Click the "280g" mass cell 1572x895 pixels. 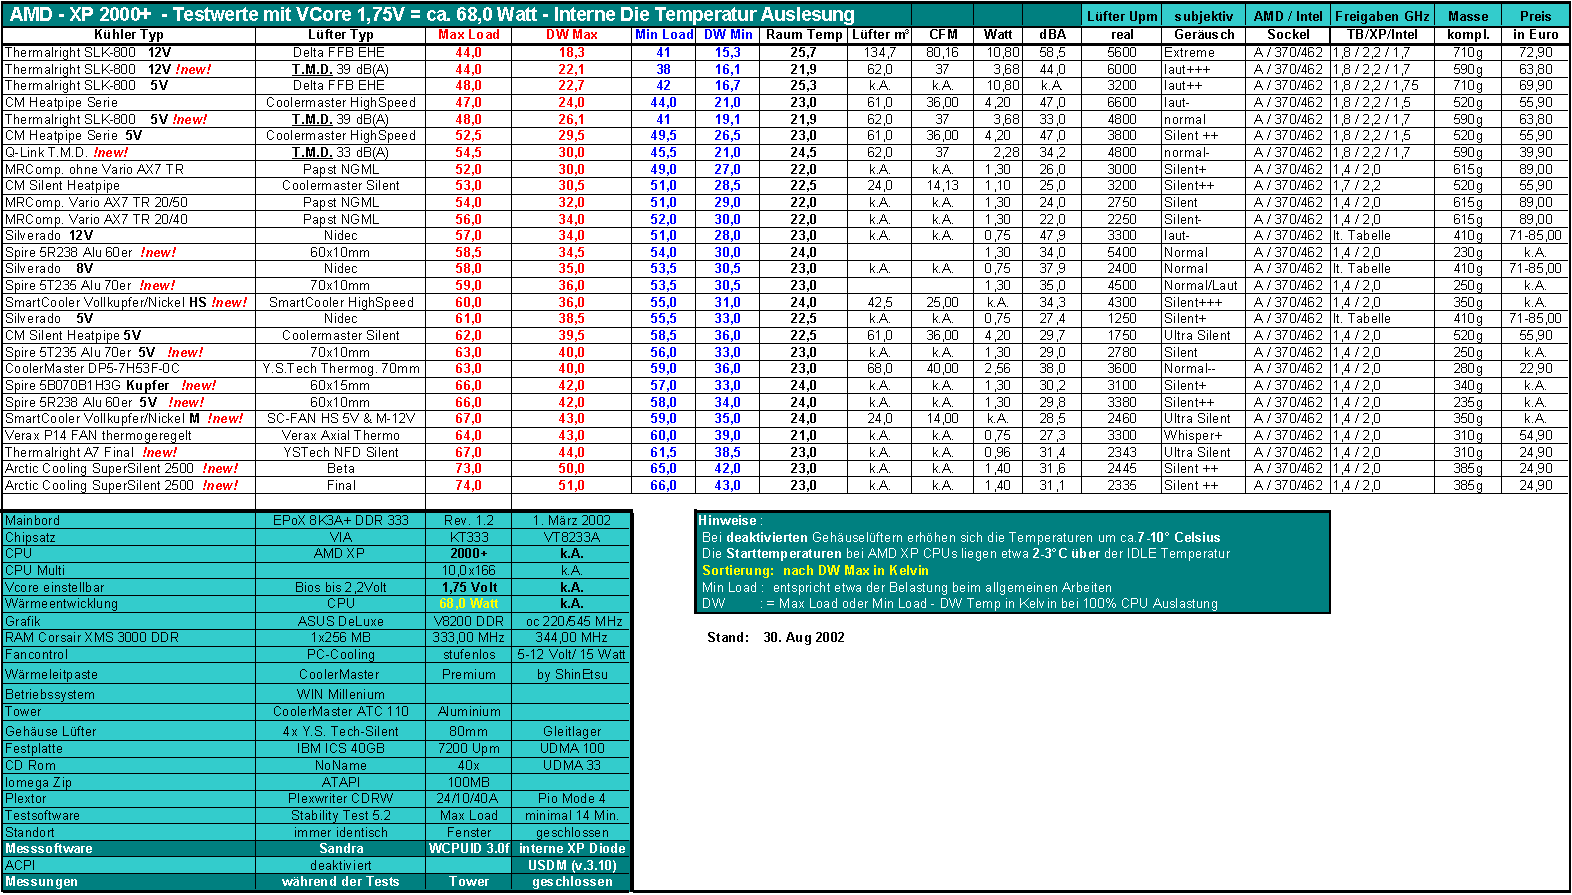point(1468,368)
